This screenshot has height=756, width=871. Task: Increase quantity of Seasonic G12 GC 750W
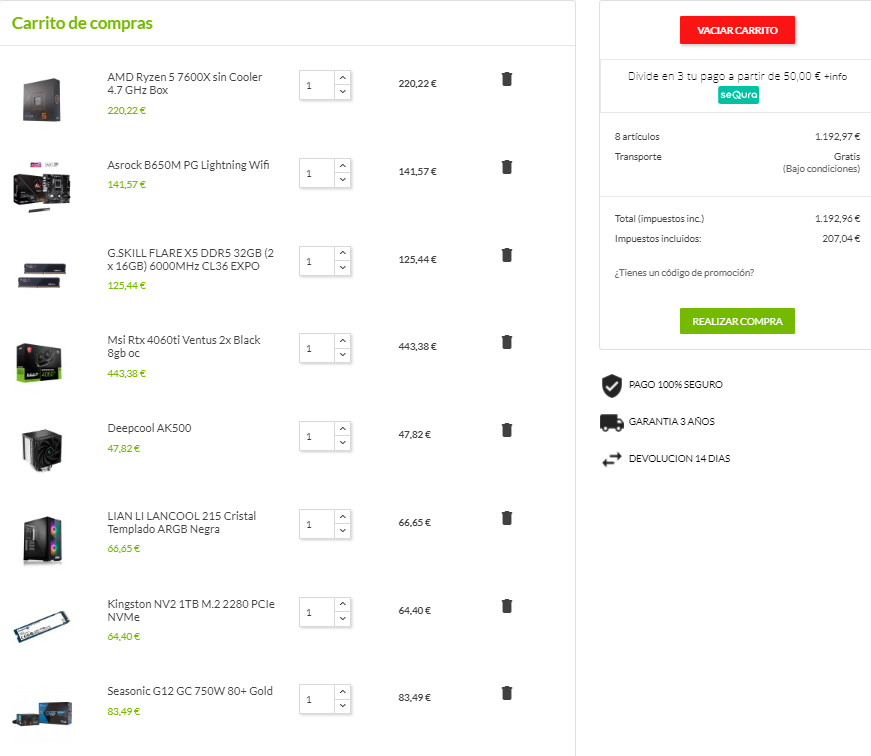tap(343, 692)
